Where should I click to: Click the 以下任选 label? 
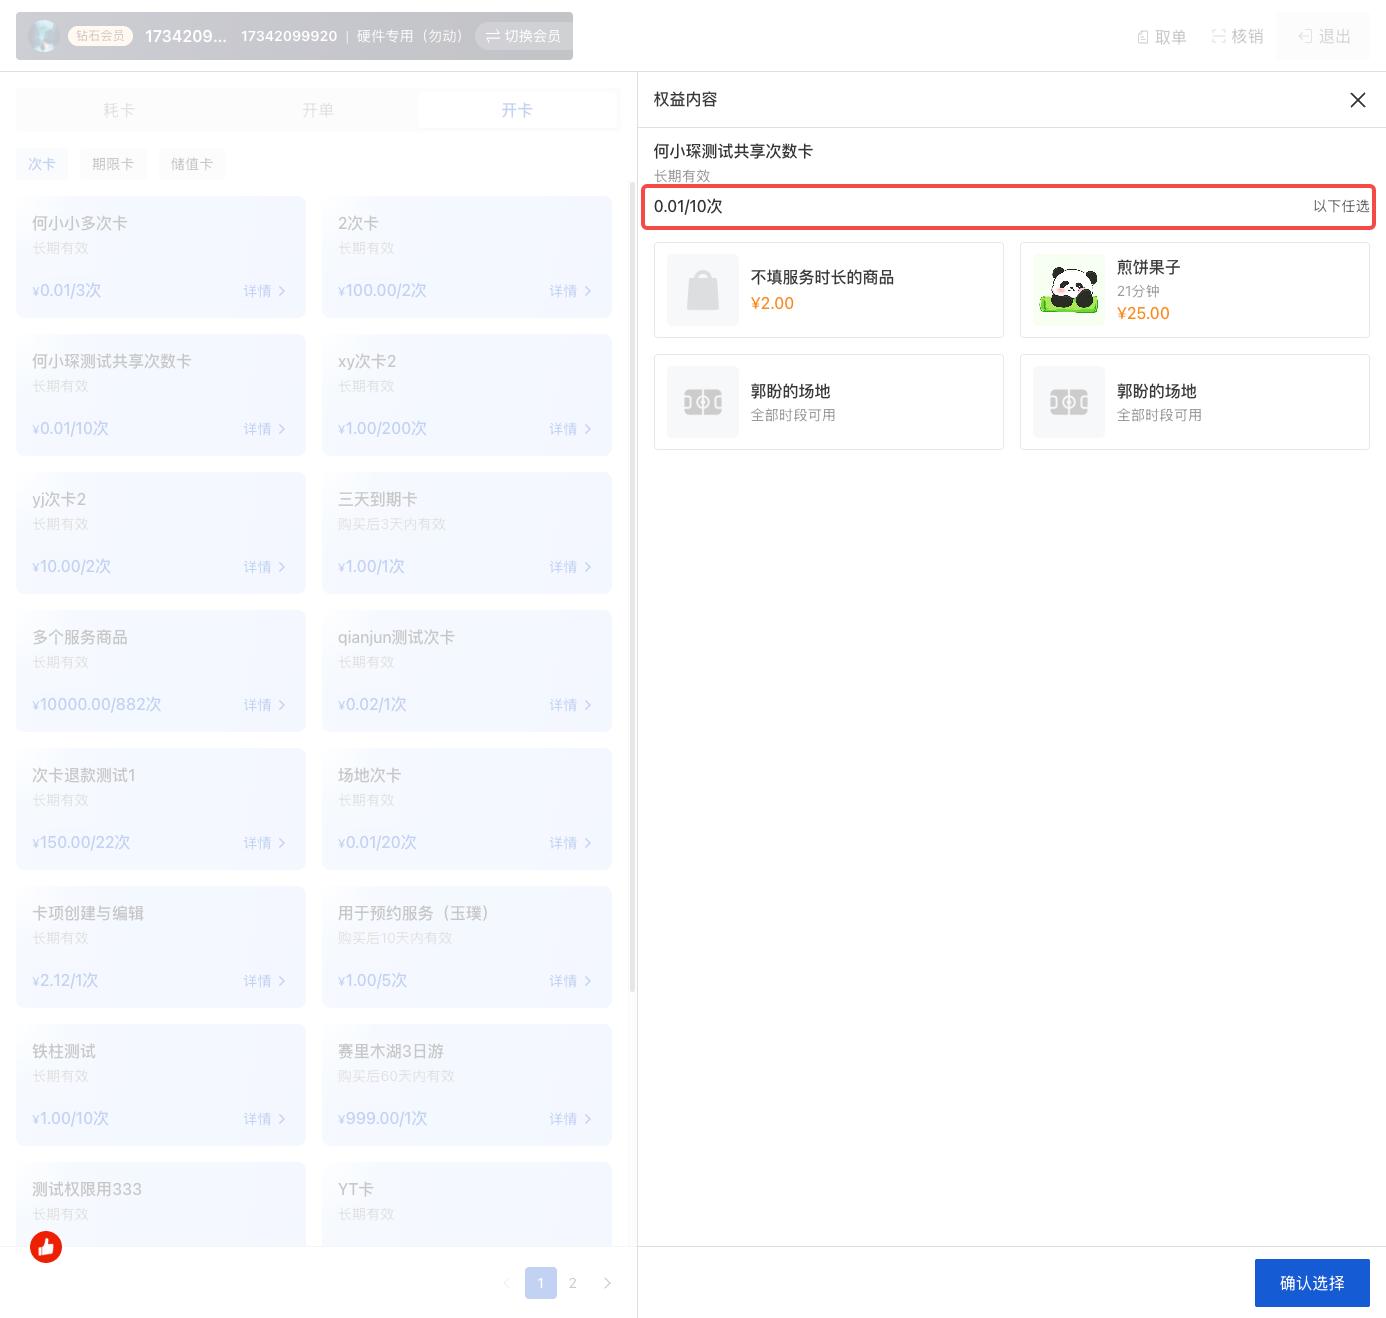(1341, 206)
